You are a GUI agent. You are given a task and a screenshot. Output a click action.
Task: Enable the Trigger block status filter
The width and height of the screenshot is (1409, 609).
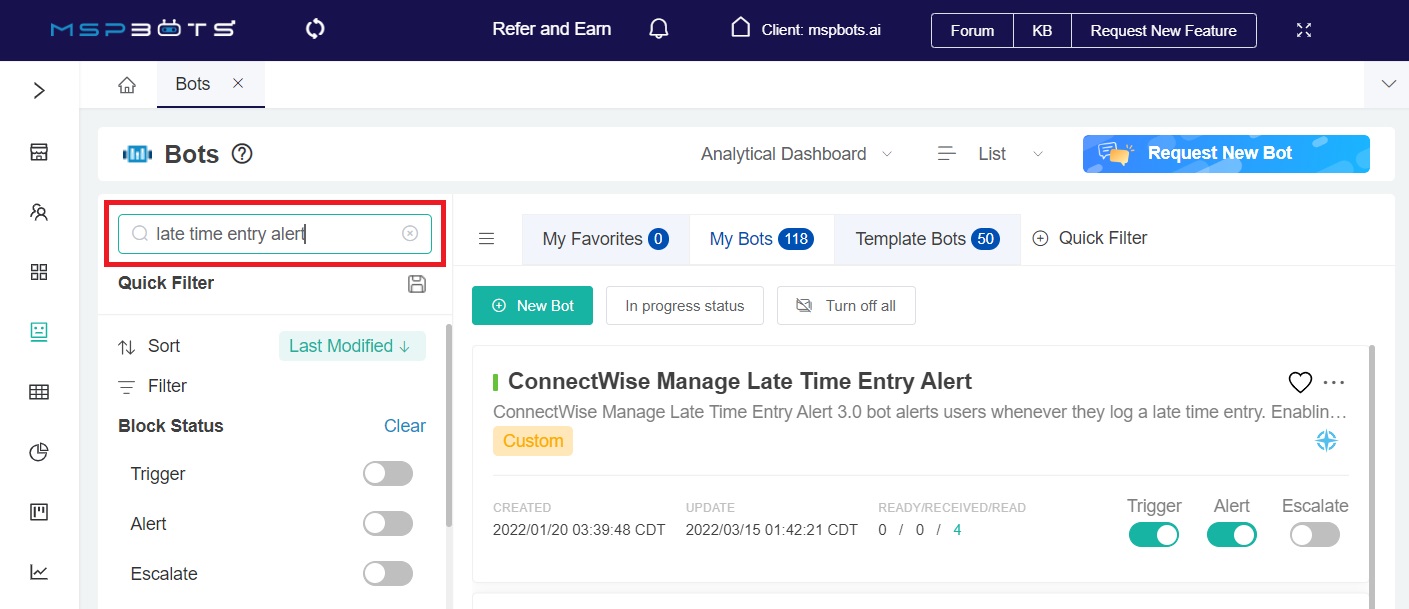[388, 474]
